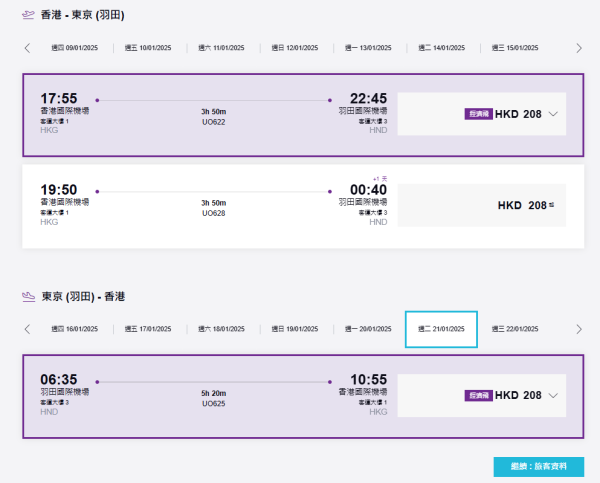The width and height of the screenshot is (600, 483).
Task: Go to previous week of outbound dates
Action: (x=27, y=48)
